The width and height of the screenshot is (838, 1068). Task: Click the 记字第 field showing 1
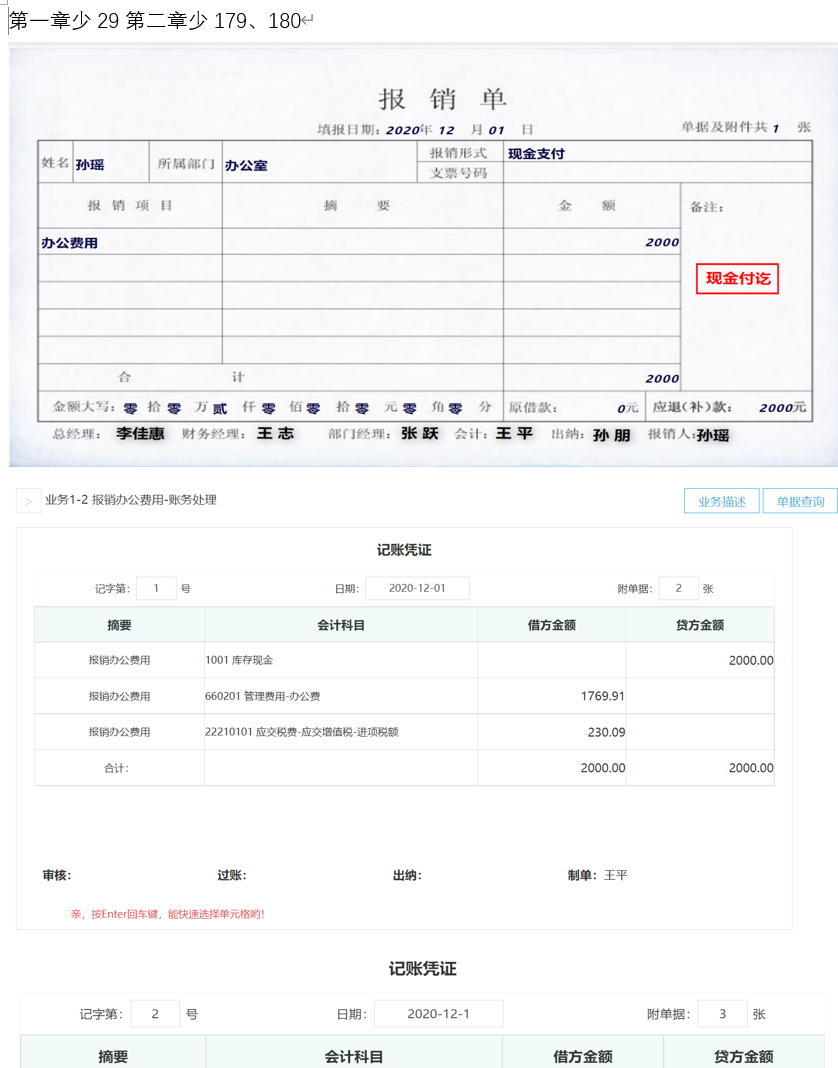156,589
